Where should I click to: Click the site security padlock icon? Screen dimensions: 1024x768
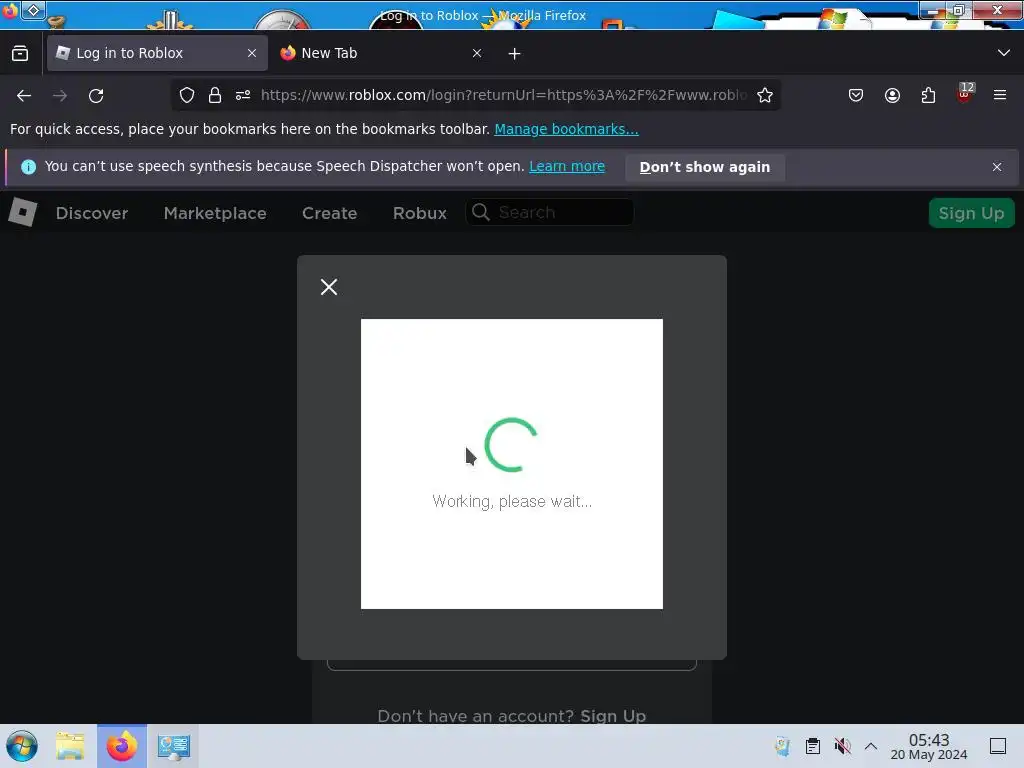click(215, 95)
